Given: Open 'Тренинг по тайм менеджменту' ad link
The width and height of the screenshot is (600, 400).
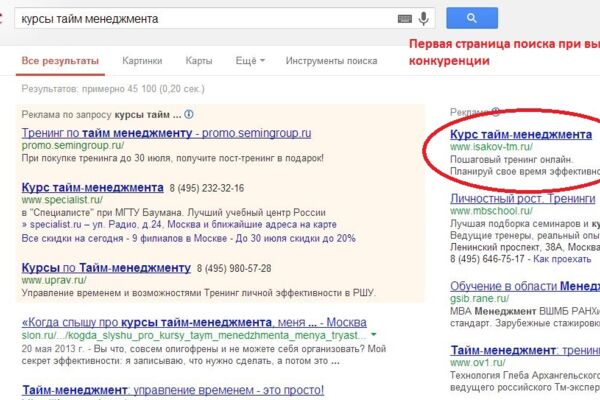Looking at the screenshot, I should [x=166, y=133].
